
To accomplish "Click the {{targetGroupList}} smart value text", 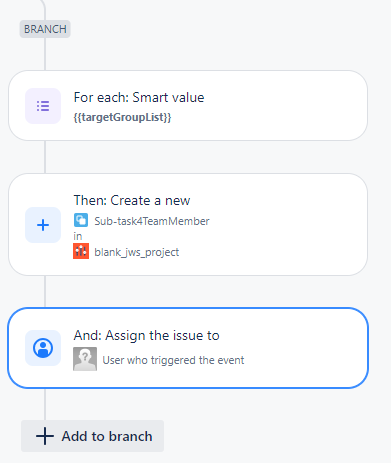I will pyautogui.click(x=122, y=117).
